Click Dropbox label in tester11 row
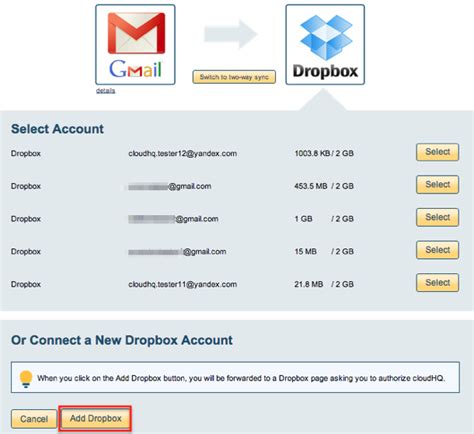This screenshot has height=434, width=474. point(26,284)
